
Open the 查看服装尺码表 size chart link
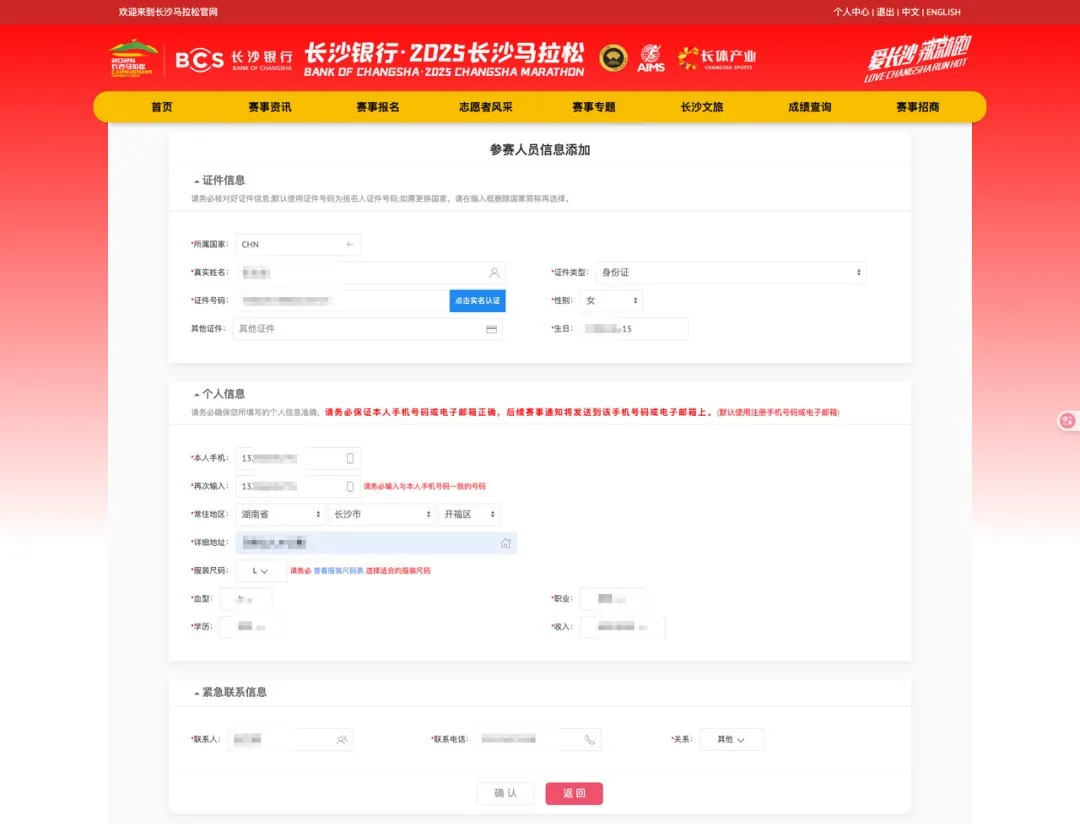[x=338, y=571]
